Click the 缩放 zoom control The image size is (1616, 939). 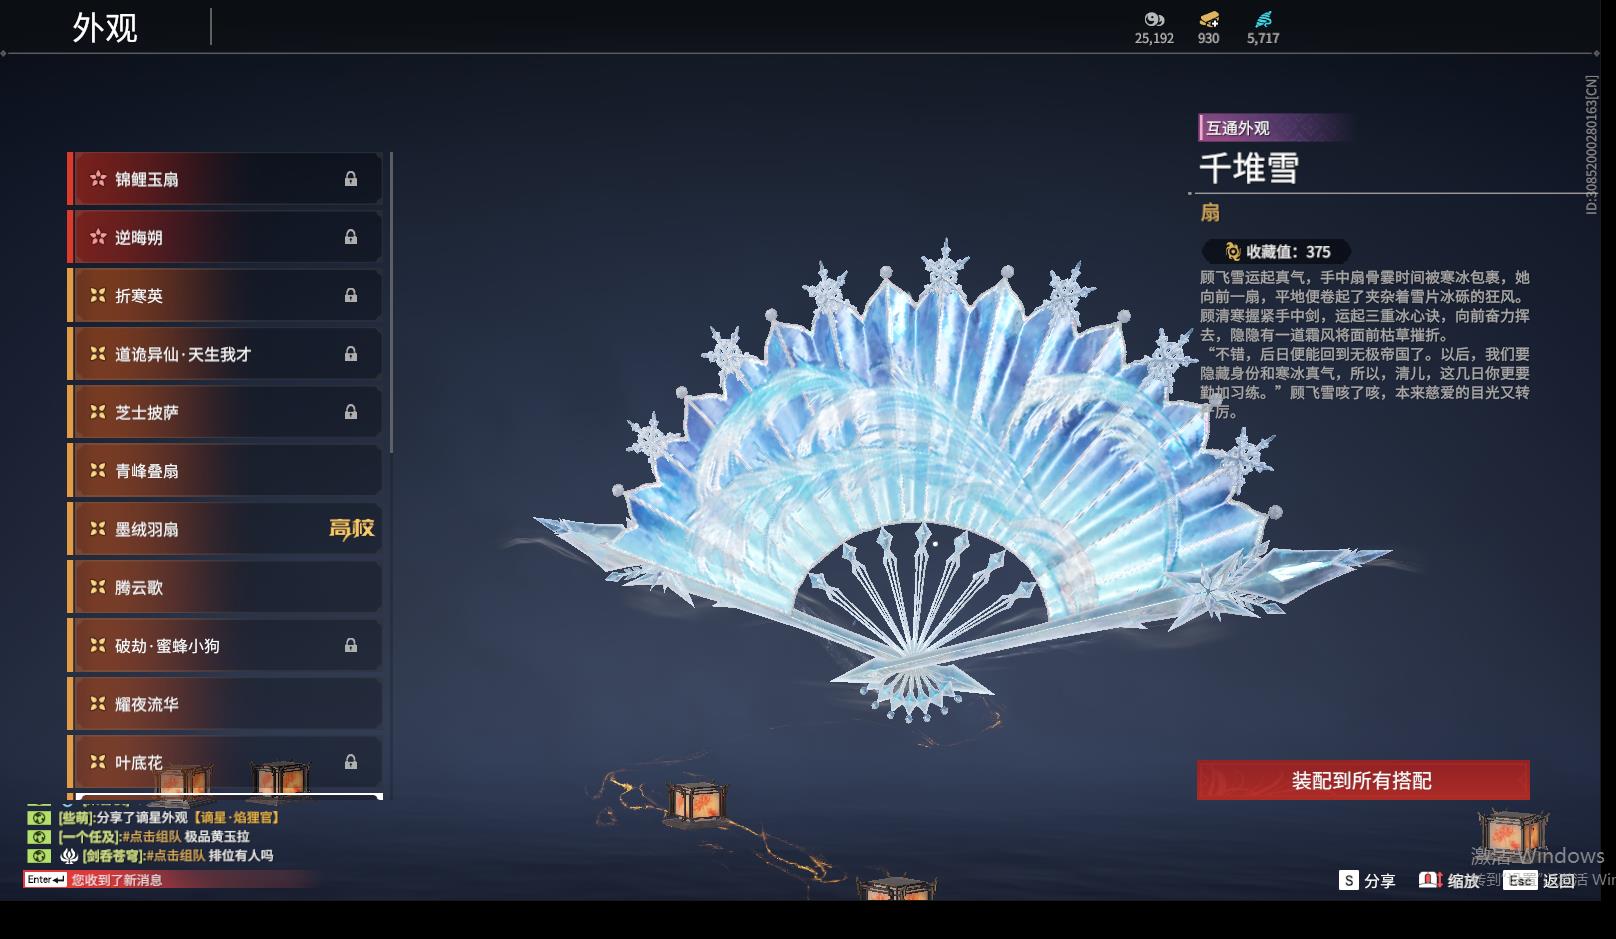1449,880
